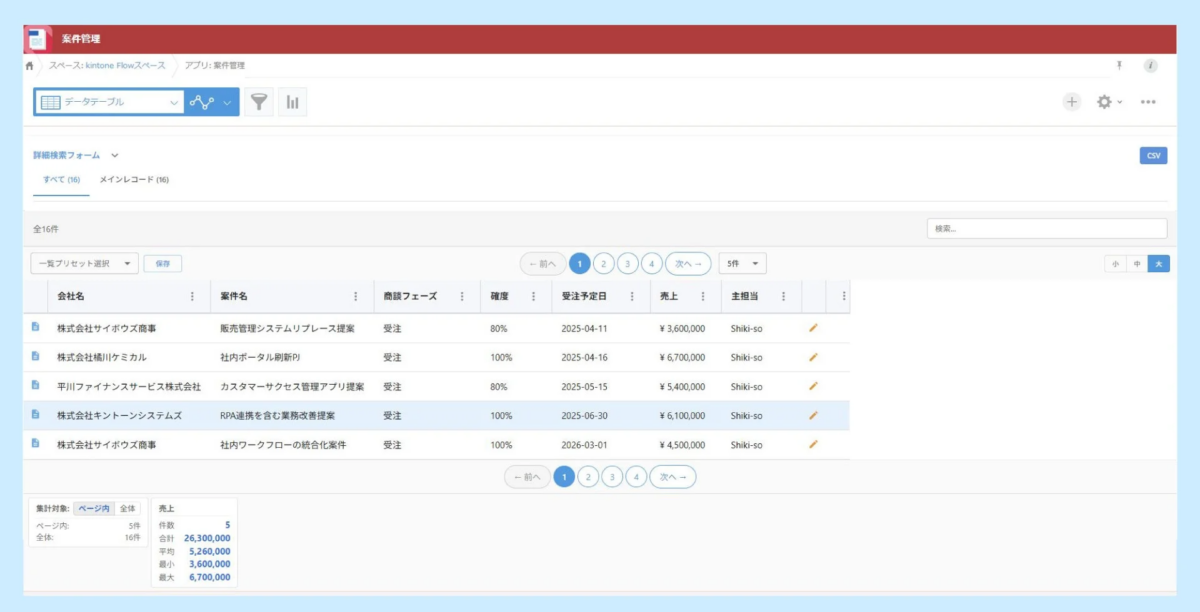Image resolution: width=1200 pixels, height=612 pixels.
Task: Edit the カスタマーサクセス管理アプリ提案 record pencil
Action: tap(813, 385)
